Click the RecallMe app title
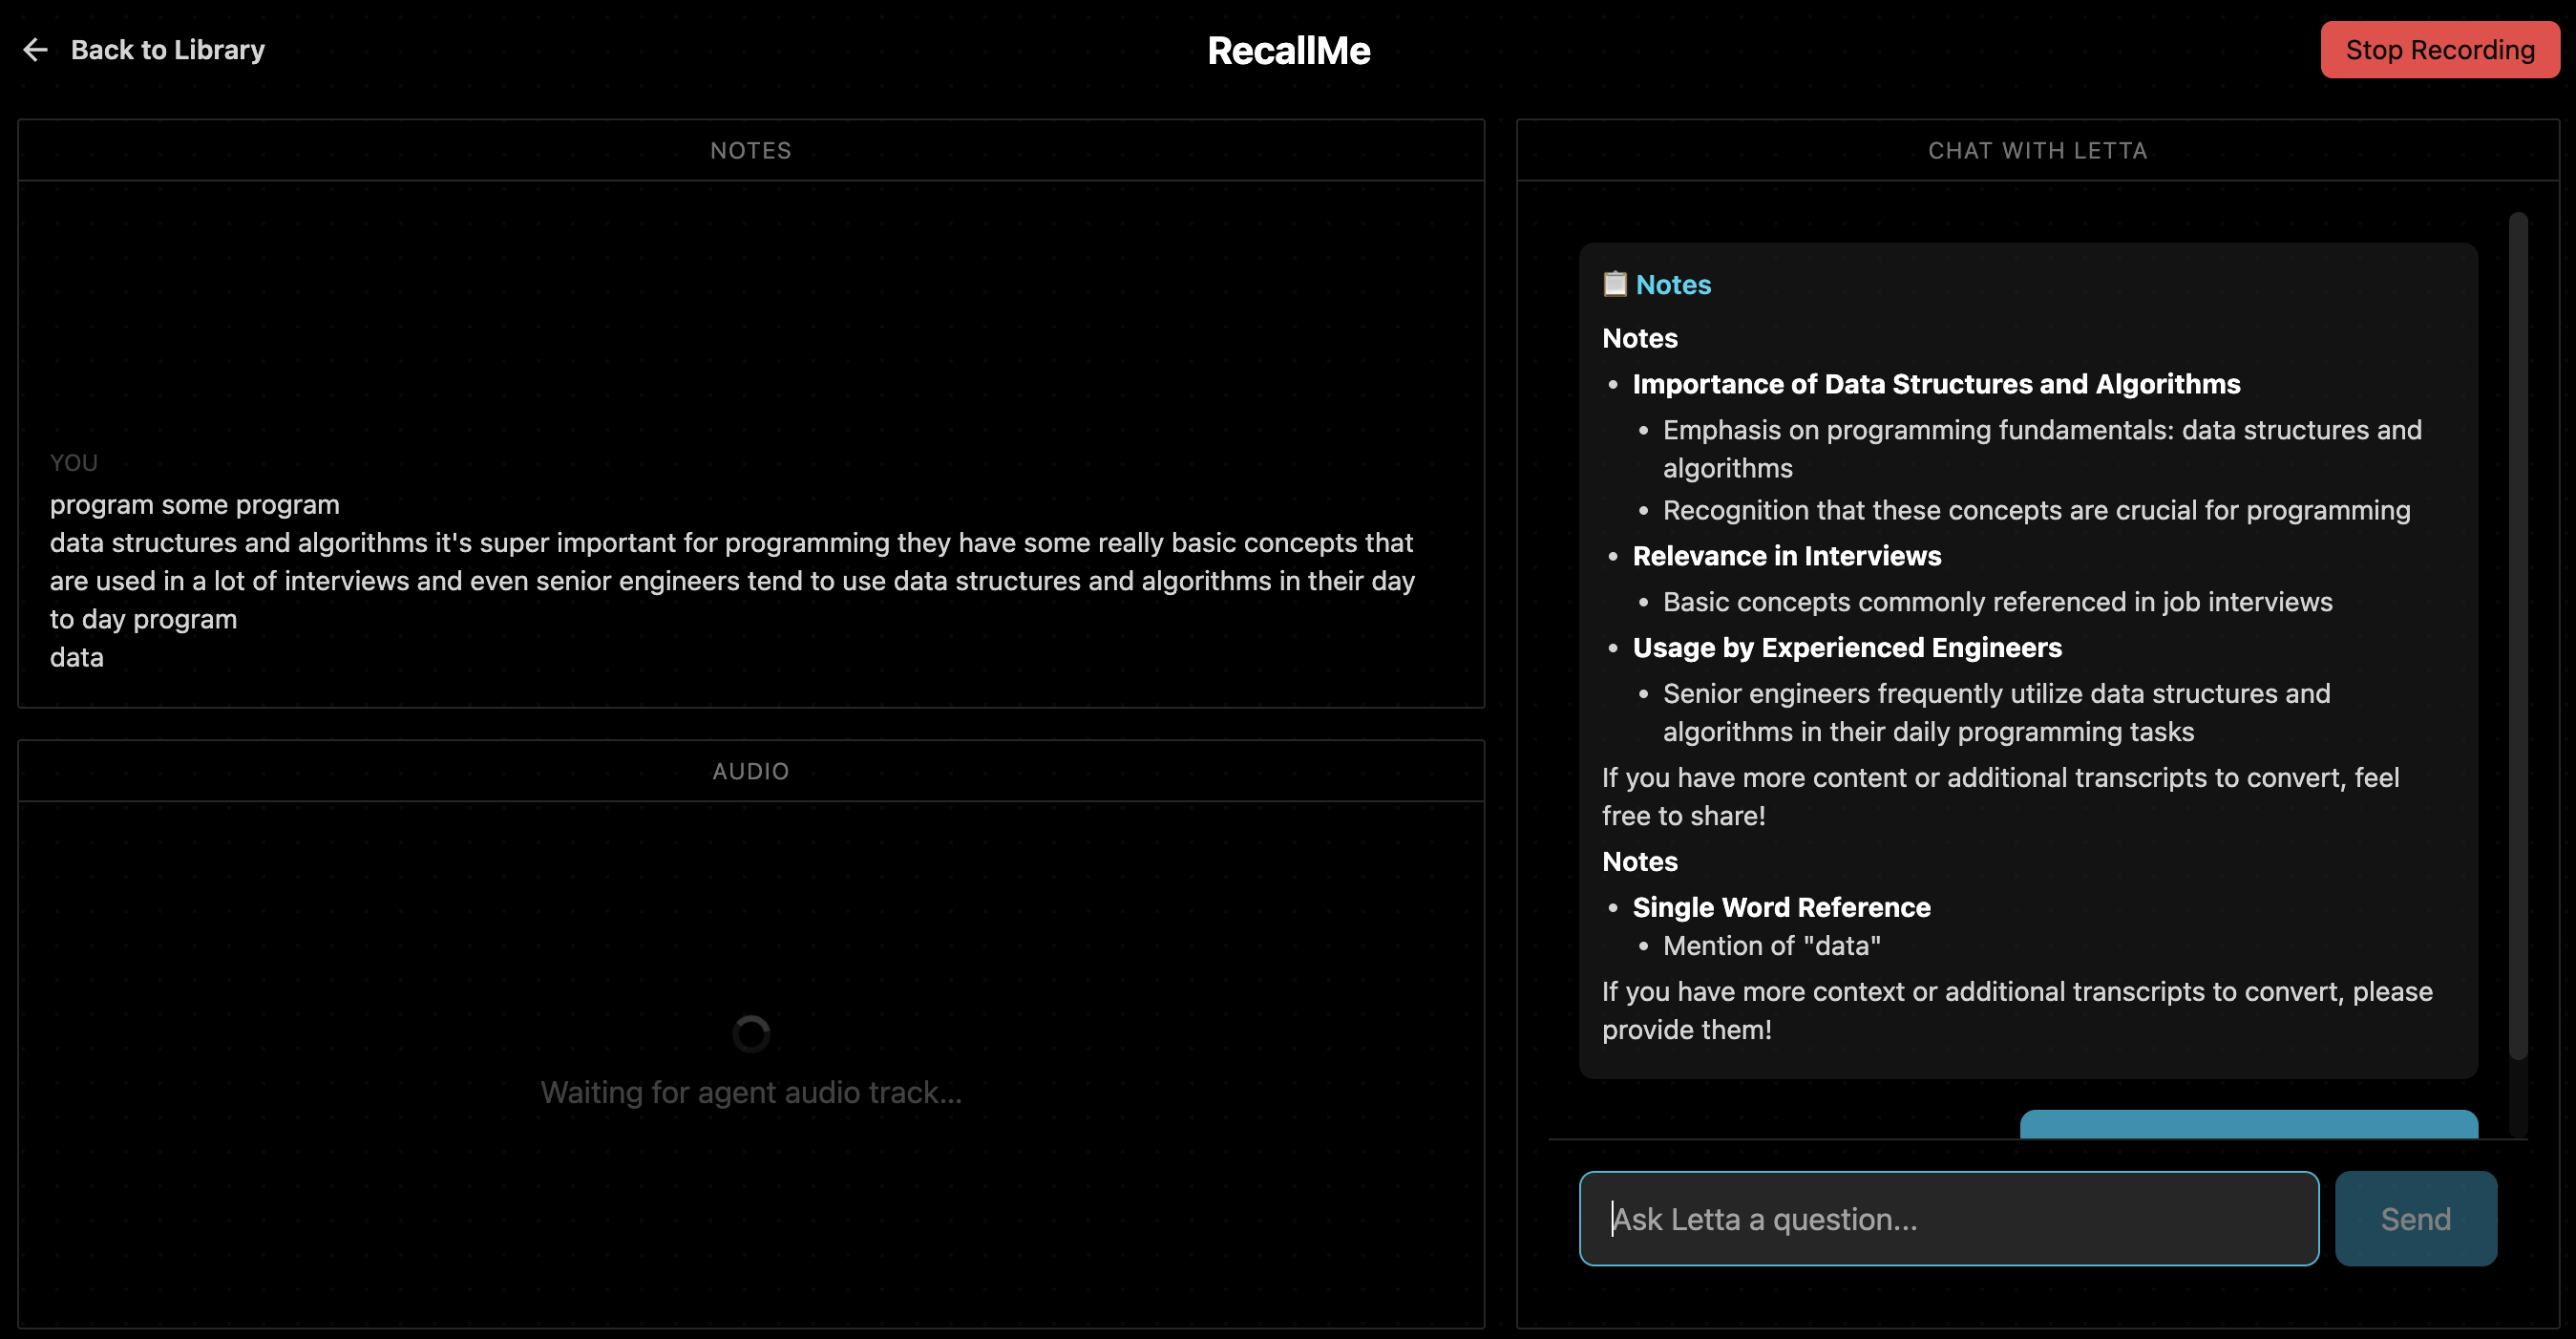Viewport: 2576px width, 1339px height. [x=1288, y=51]
